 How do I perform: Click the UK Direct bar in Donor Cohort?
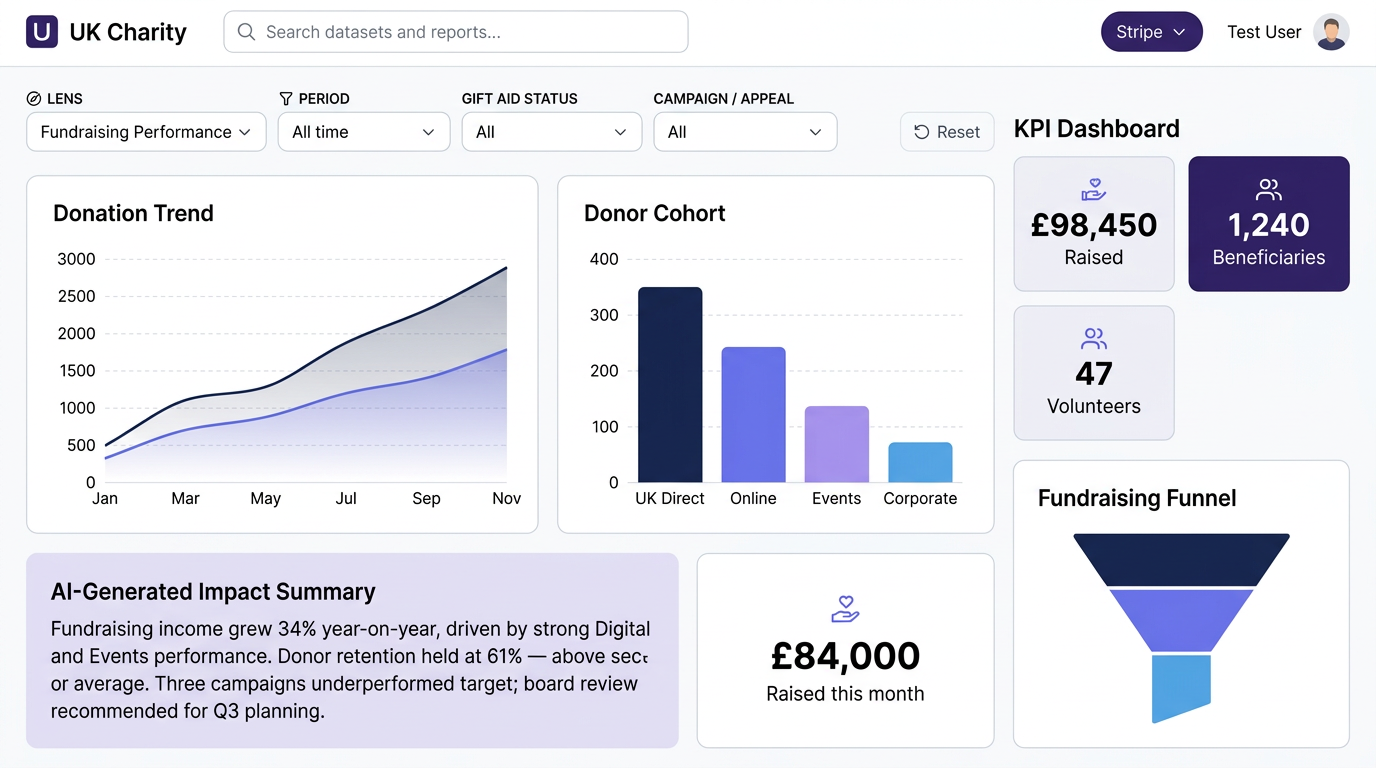pyautogui.click(x=670, y=385)
